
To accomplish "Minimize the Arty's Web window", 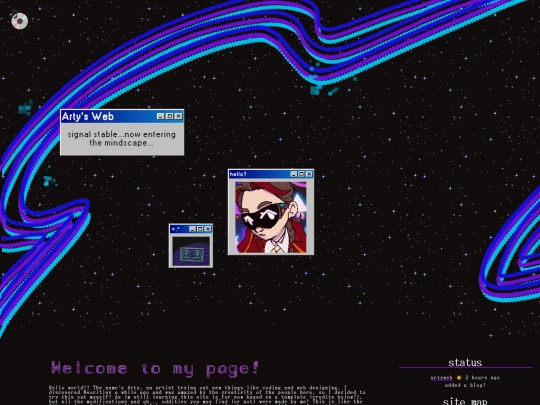I will click(160, 116).
